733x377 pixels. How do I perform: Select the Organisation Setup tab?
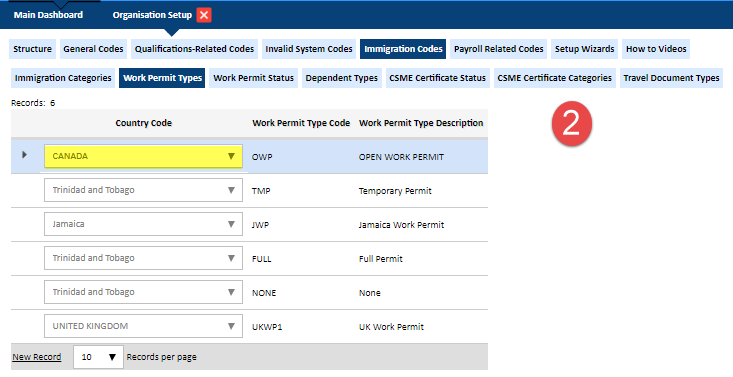152,15
